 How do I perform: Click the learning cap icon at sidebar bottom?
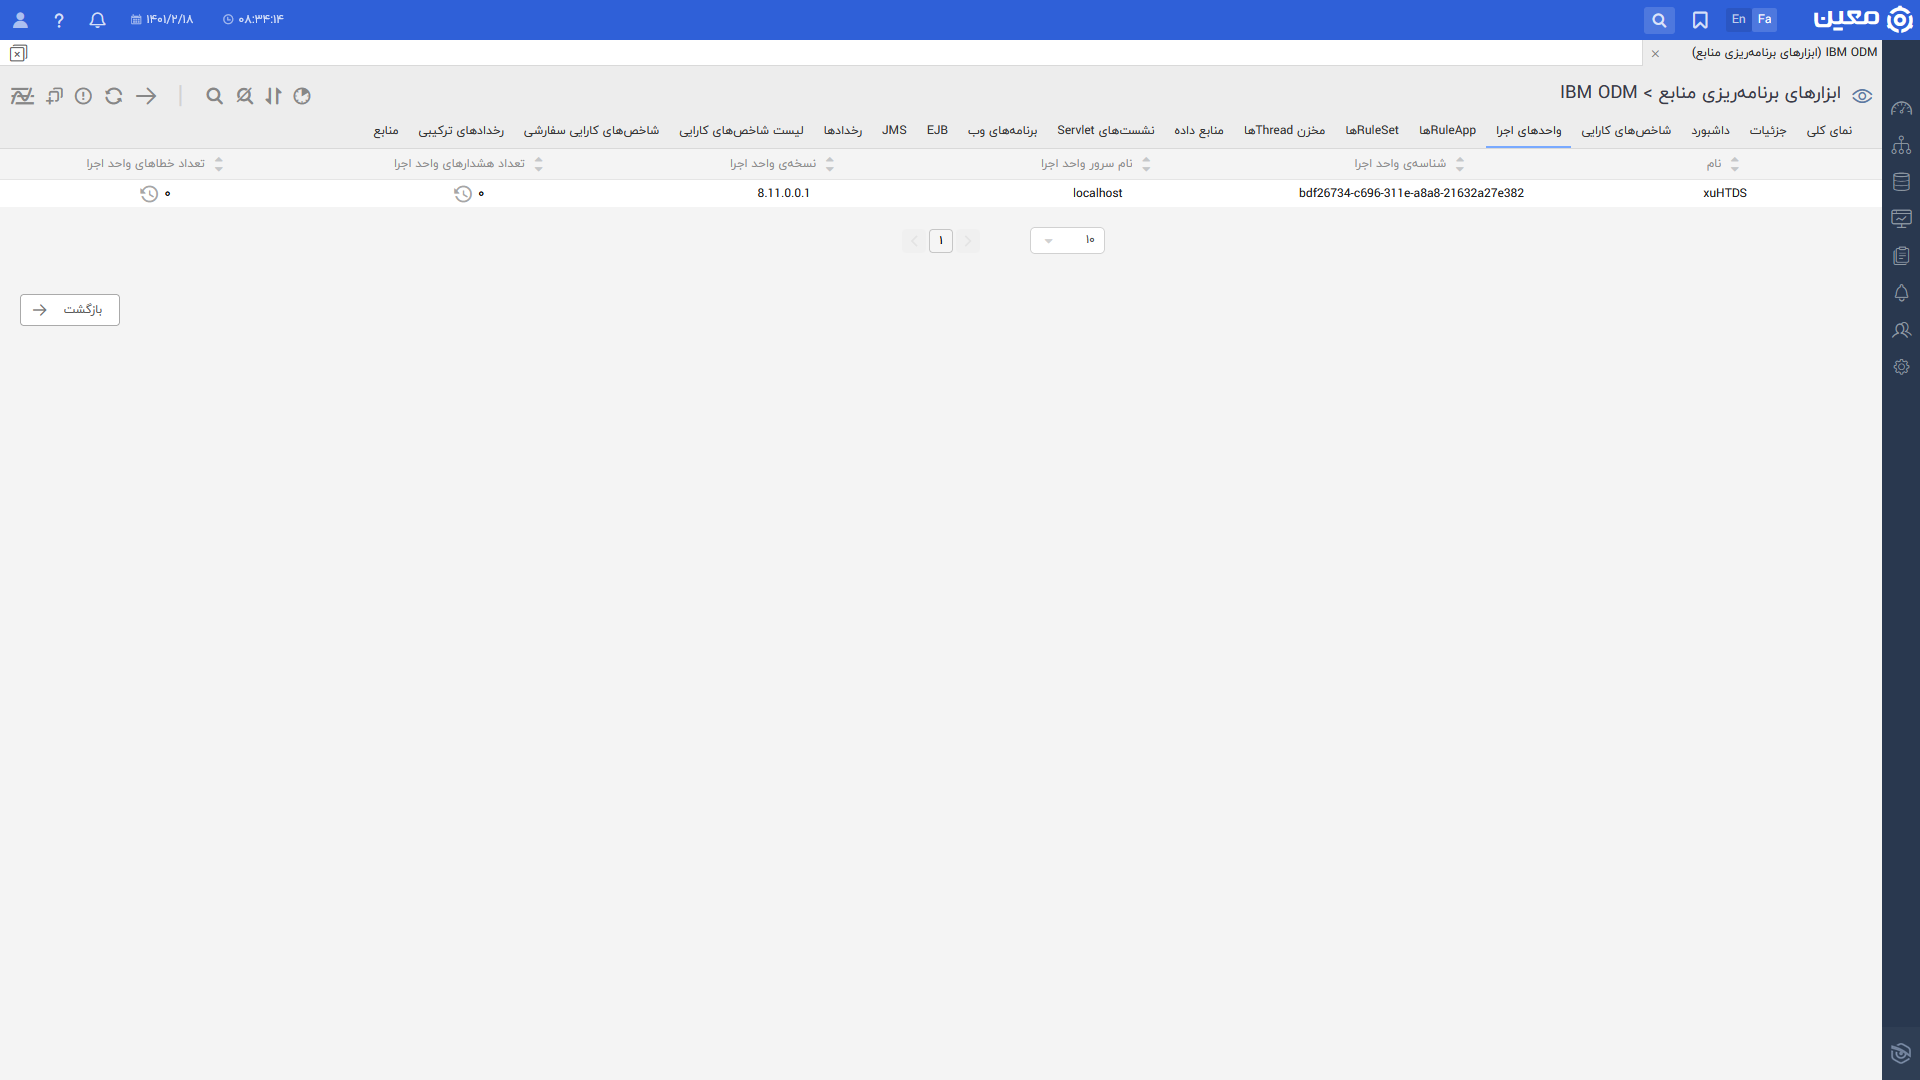point(1901,1053)
